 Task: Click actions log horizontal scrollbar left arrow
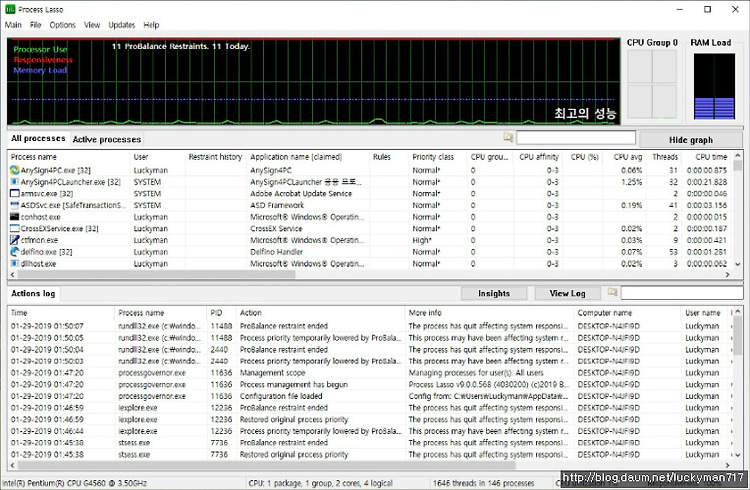12,465
